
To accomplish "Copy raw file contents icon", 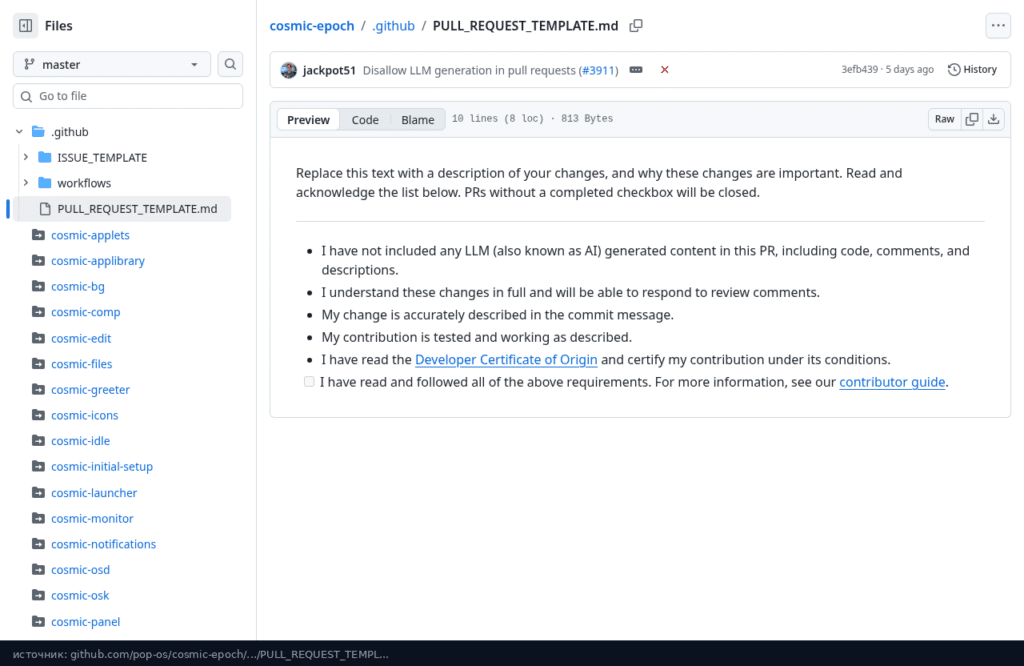I will pyautogui.click(x=972, y=119).
